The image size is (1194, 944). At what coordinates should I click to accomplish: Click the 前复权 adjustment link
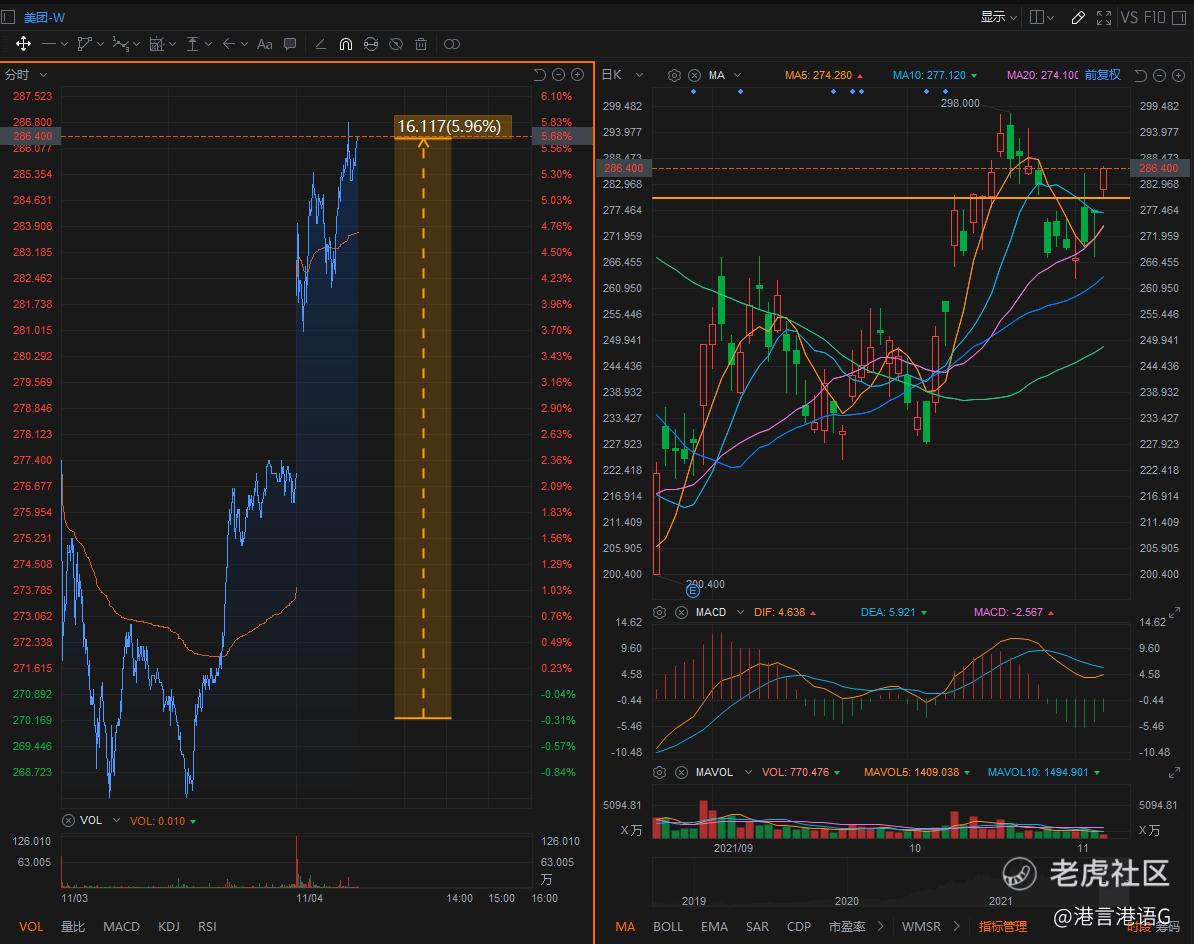[x=1102, y=75]
